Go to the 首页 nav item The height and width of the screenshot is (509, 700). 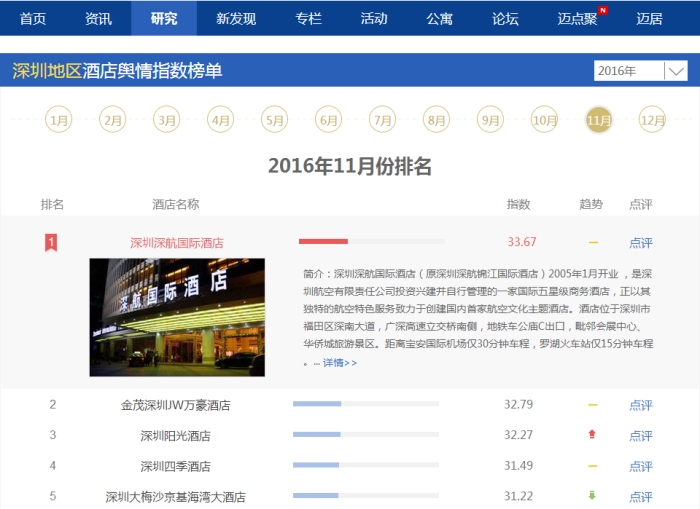click(33, 19)
